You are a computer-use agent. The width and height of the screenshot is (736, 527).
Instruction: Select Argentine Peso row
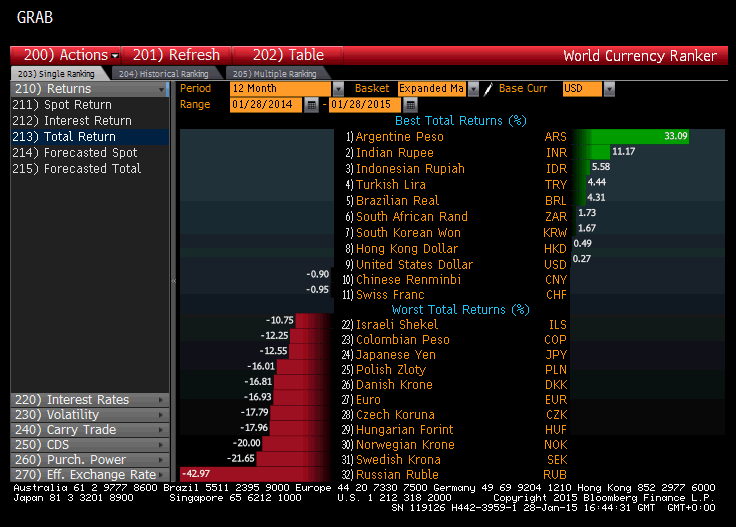tap(456, 137)
